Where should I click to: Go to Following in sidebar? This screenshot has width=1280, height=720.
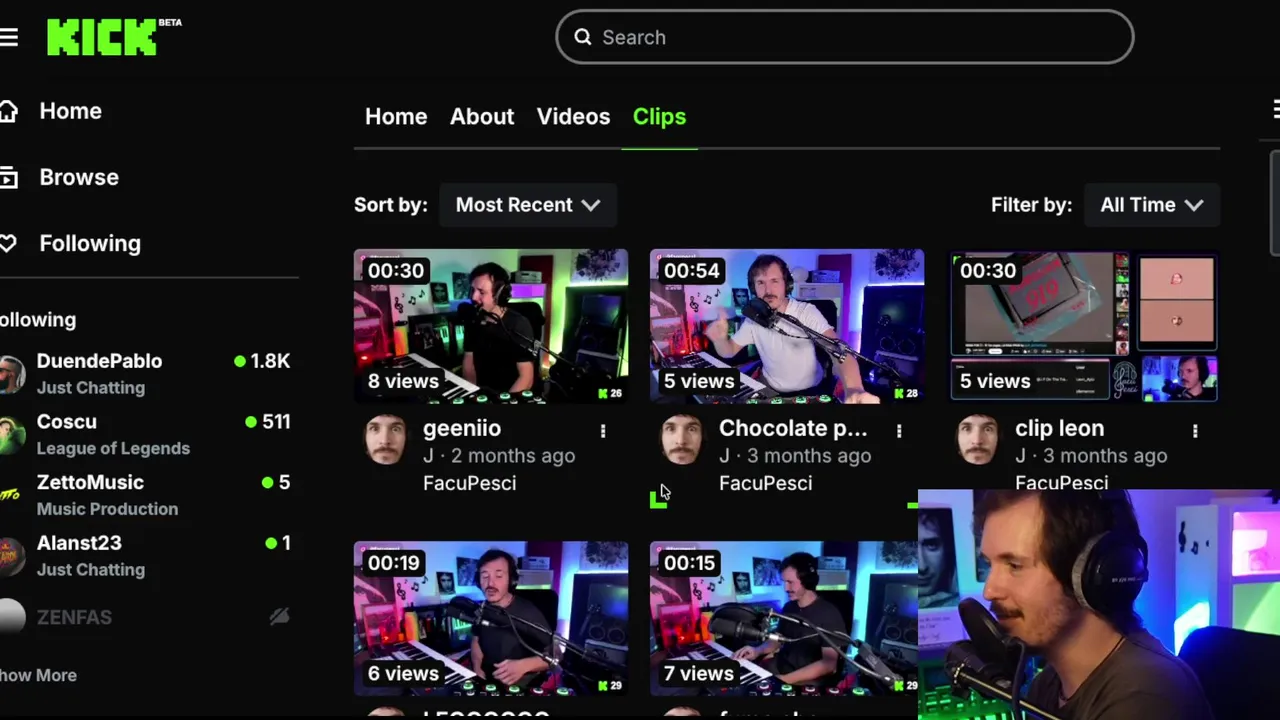pos(90,243)
